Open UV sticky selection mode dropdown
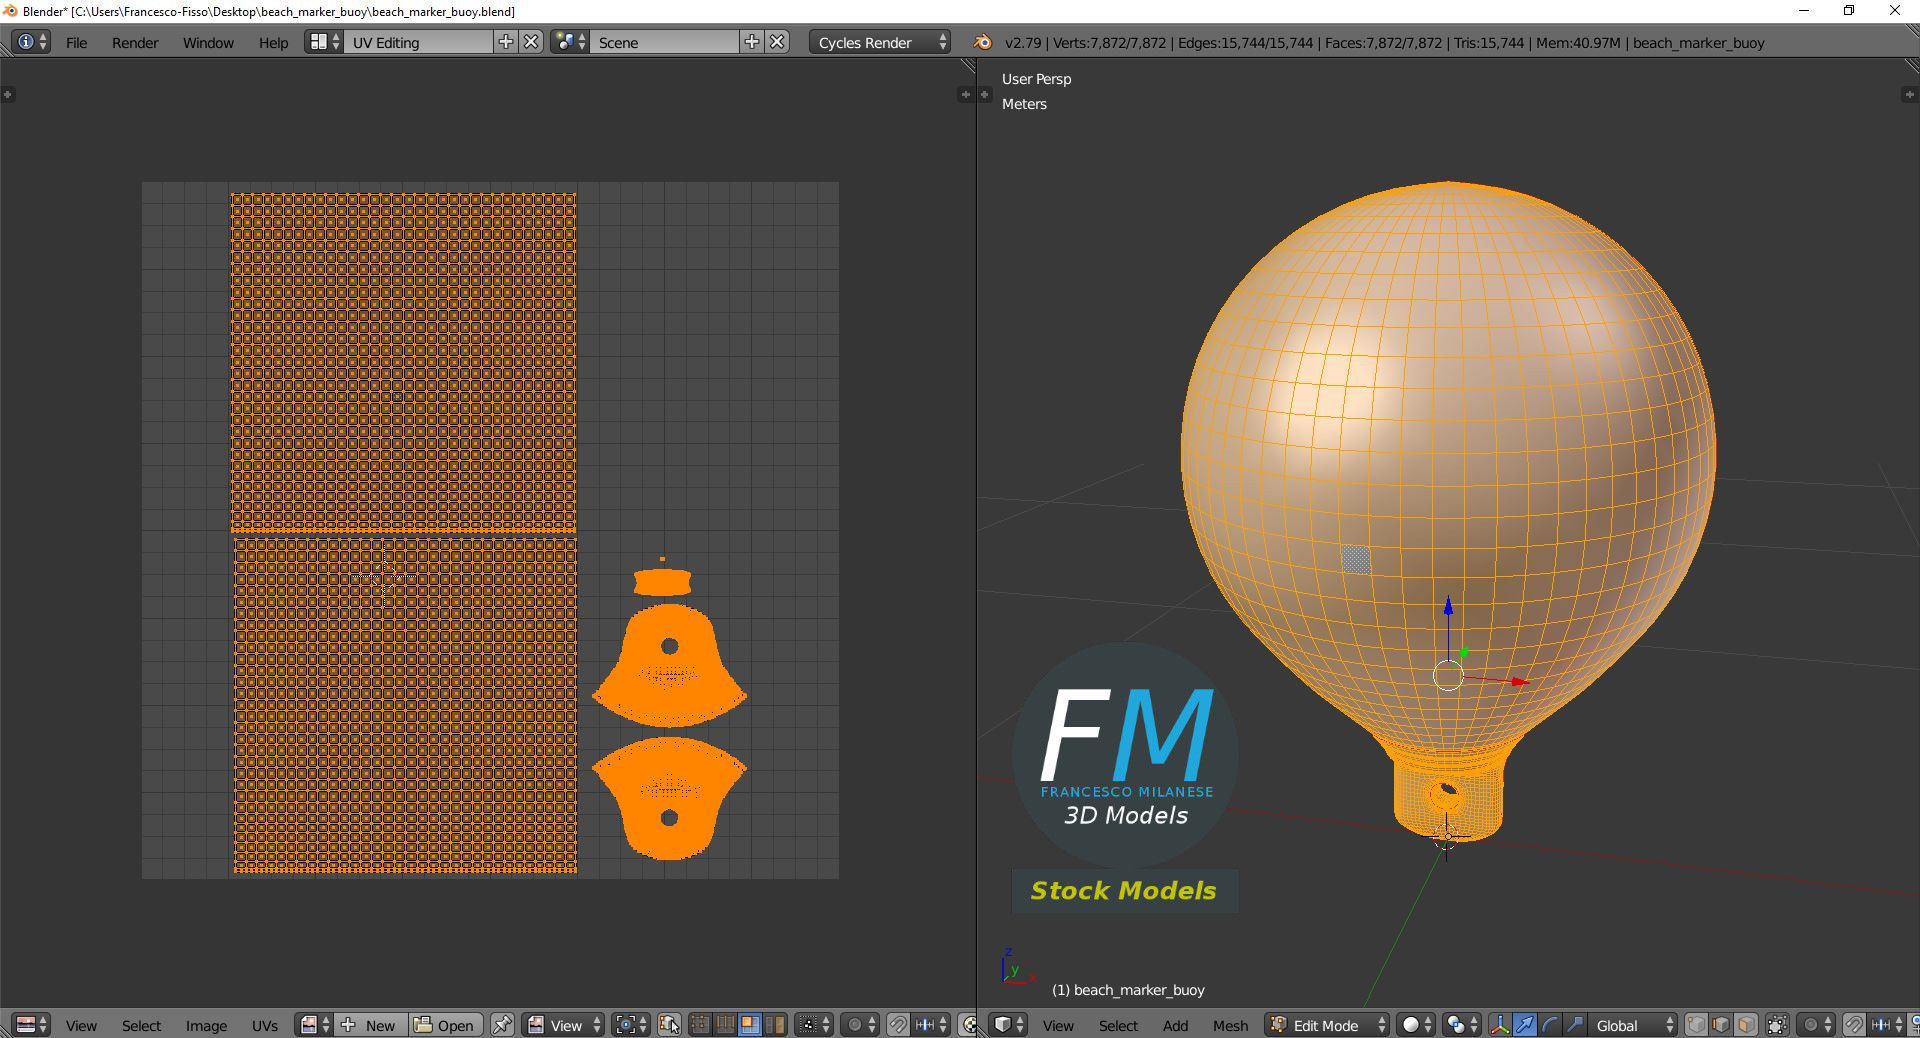 coord(815,1025)
